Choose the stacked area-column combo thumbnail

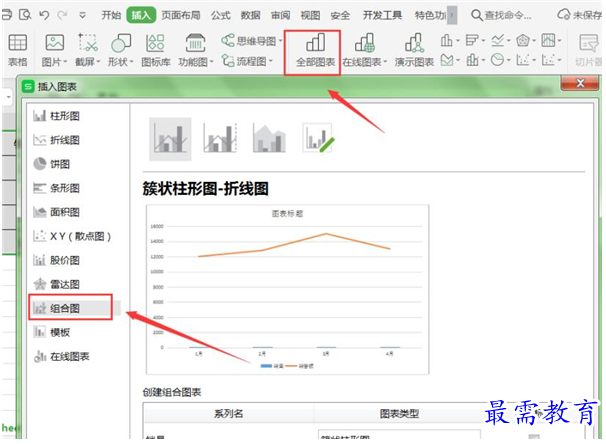click(x=269, y=138)
